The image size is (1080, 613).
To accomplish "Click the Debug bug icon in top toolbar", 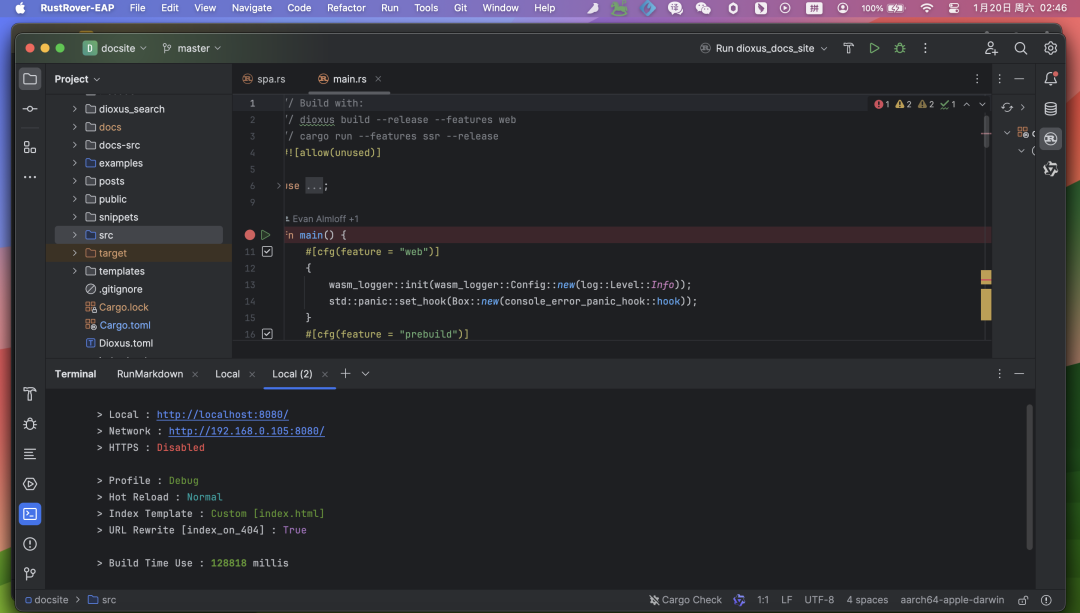I will click(900, 48).
